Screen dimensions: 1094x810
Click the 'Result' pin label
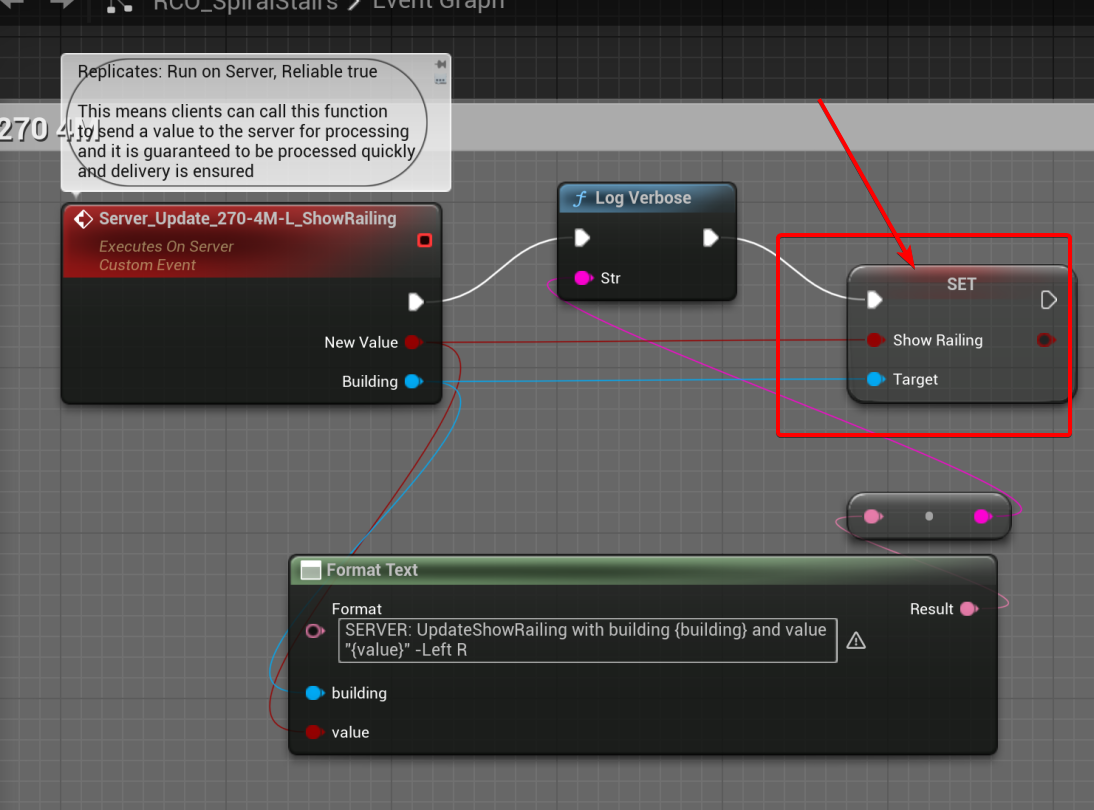click(931, 609)
